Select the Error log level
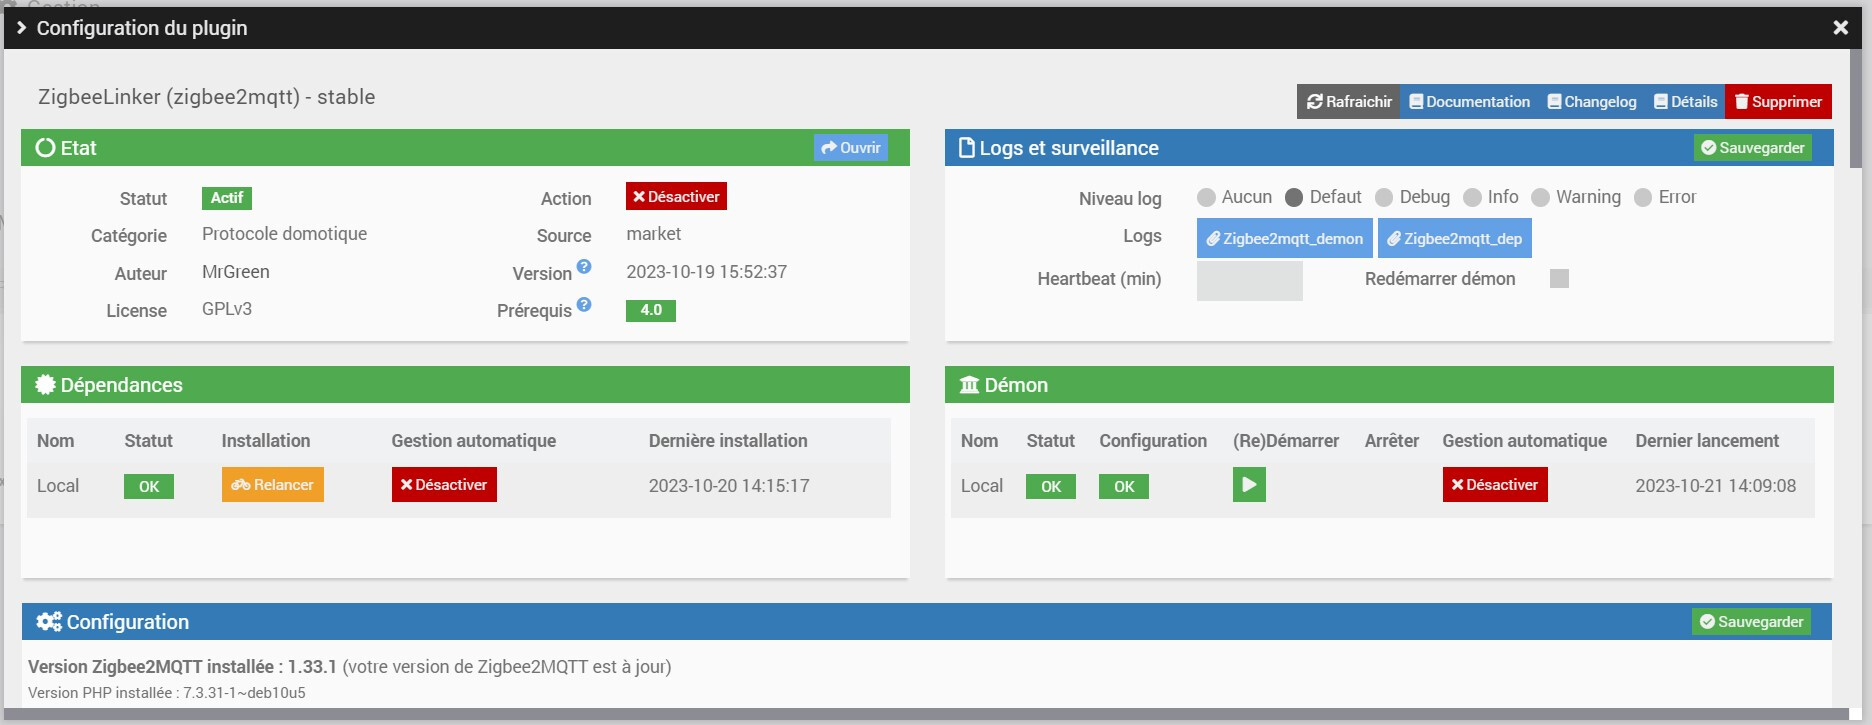The width and height of the screenshot is (1872, 725). tap(1643, 198)
